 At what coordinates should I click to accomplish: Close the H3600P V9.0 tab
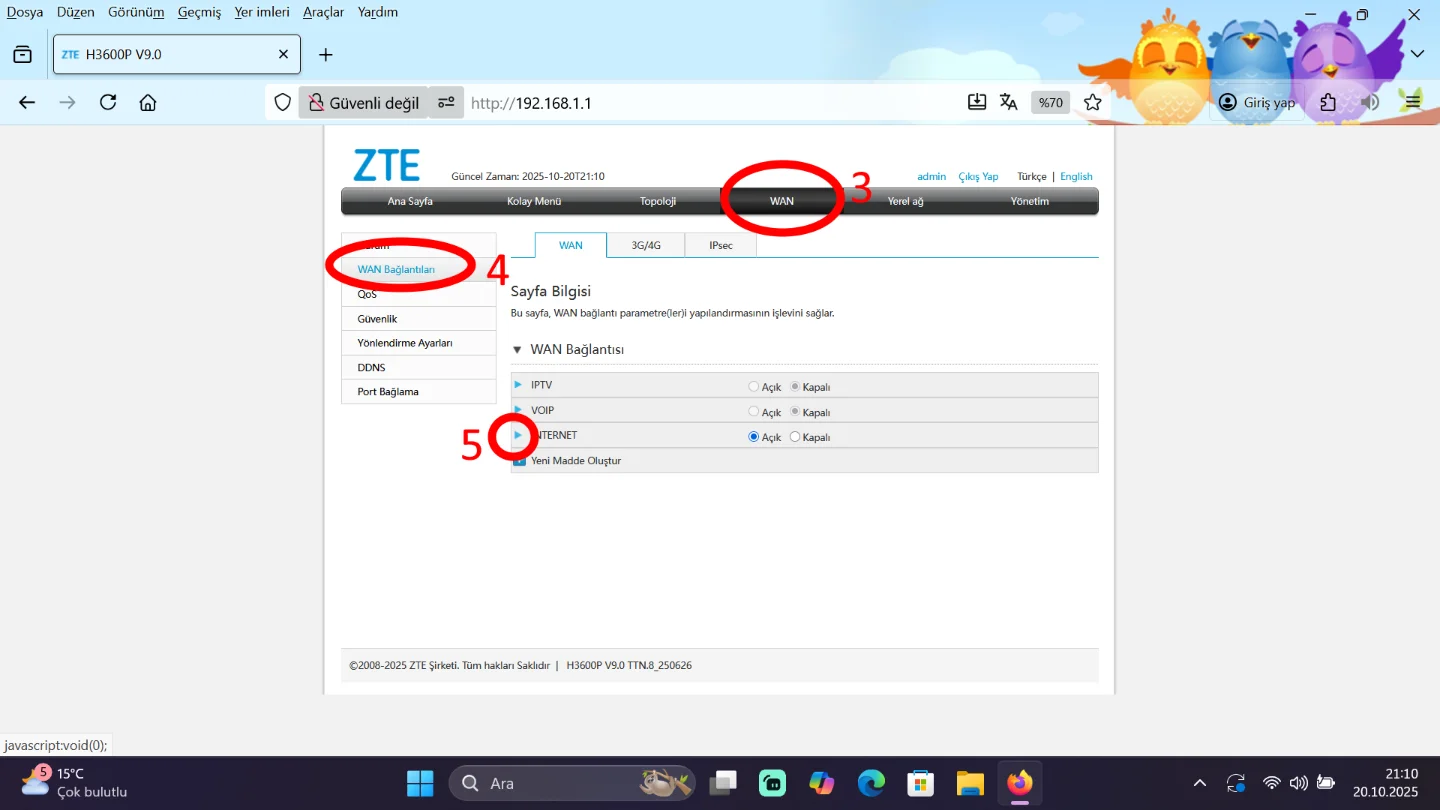pyautogui.click(x=284, y=55)
